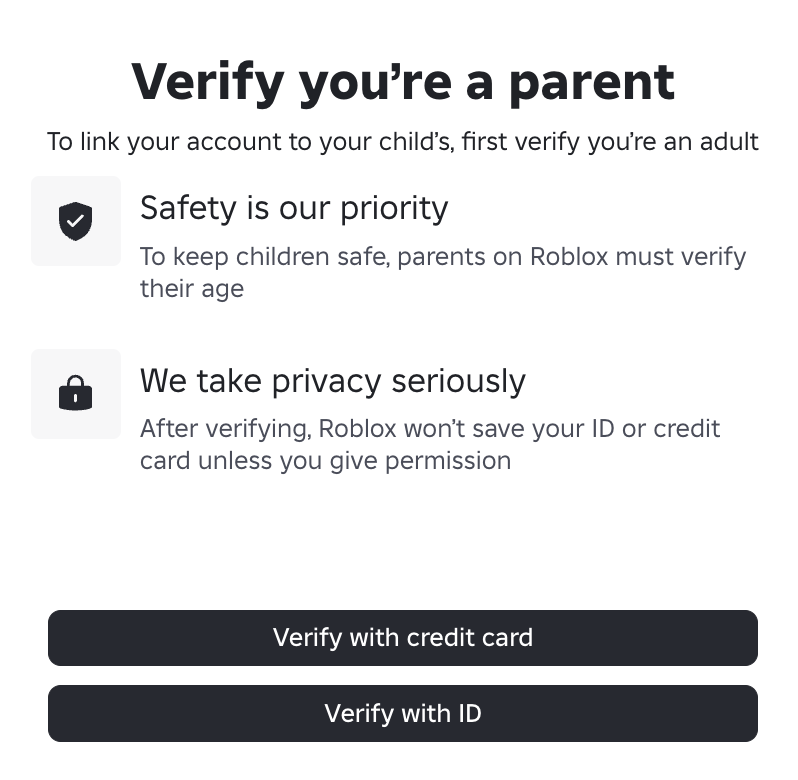
Task: Click "After verifying" in the privacy description
Action: 225,429
